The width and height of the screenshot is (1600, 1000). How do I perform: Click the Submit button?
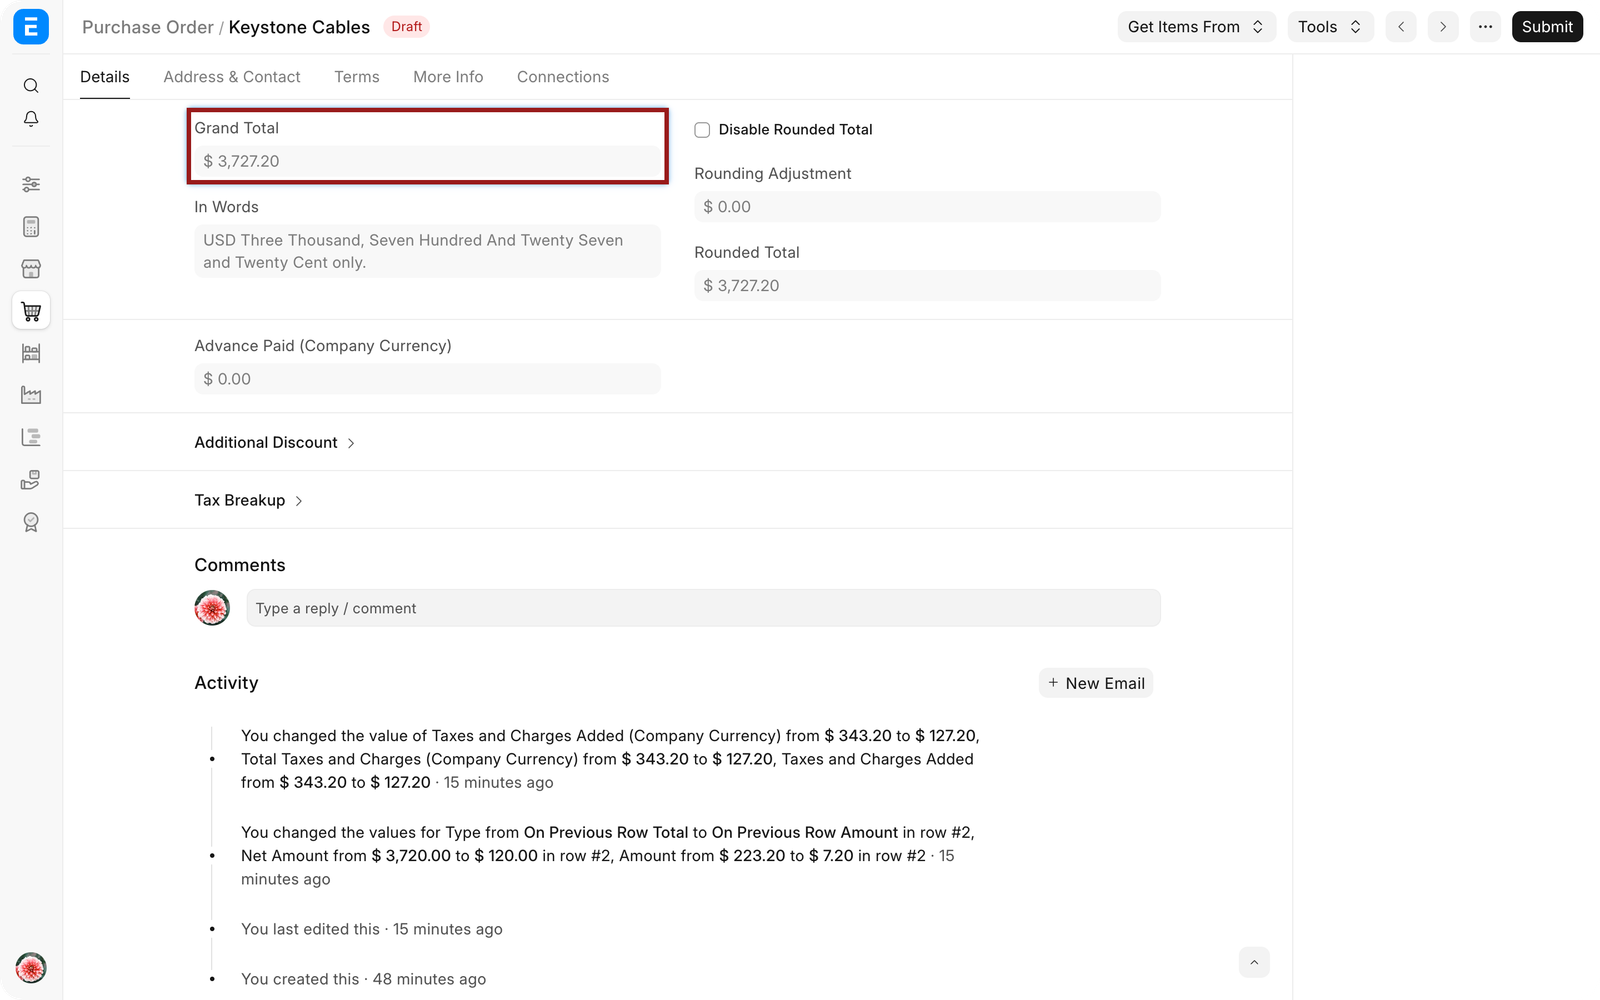[1547, 27]
